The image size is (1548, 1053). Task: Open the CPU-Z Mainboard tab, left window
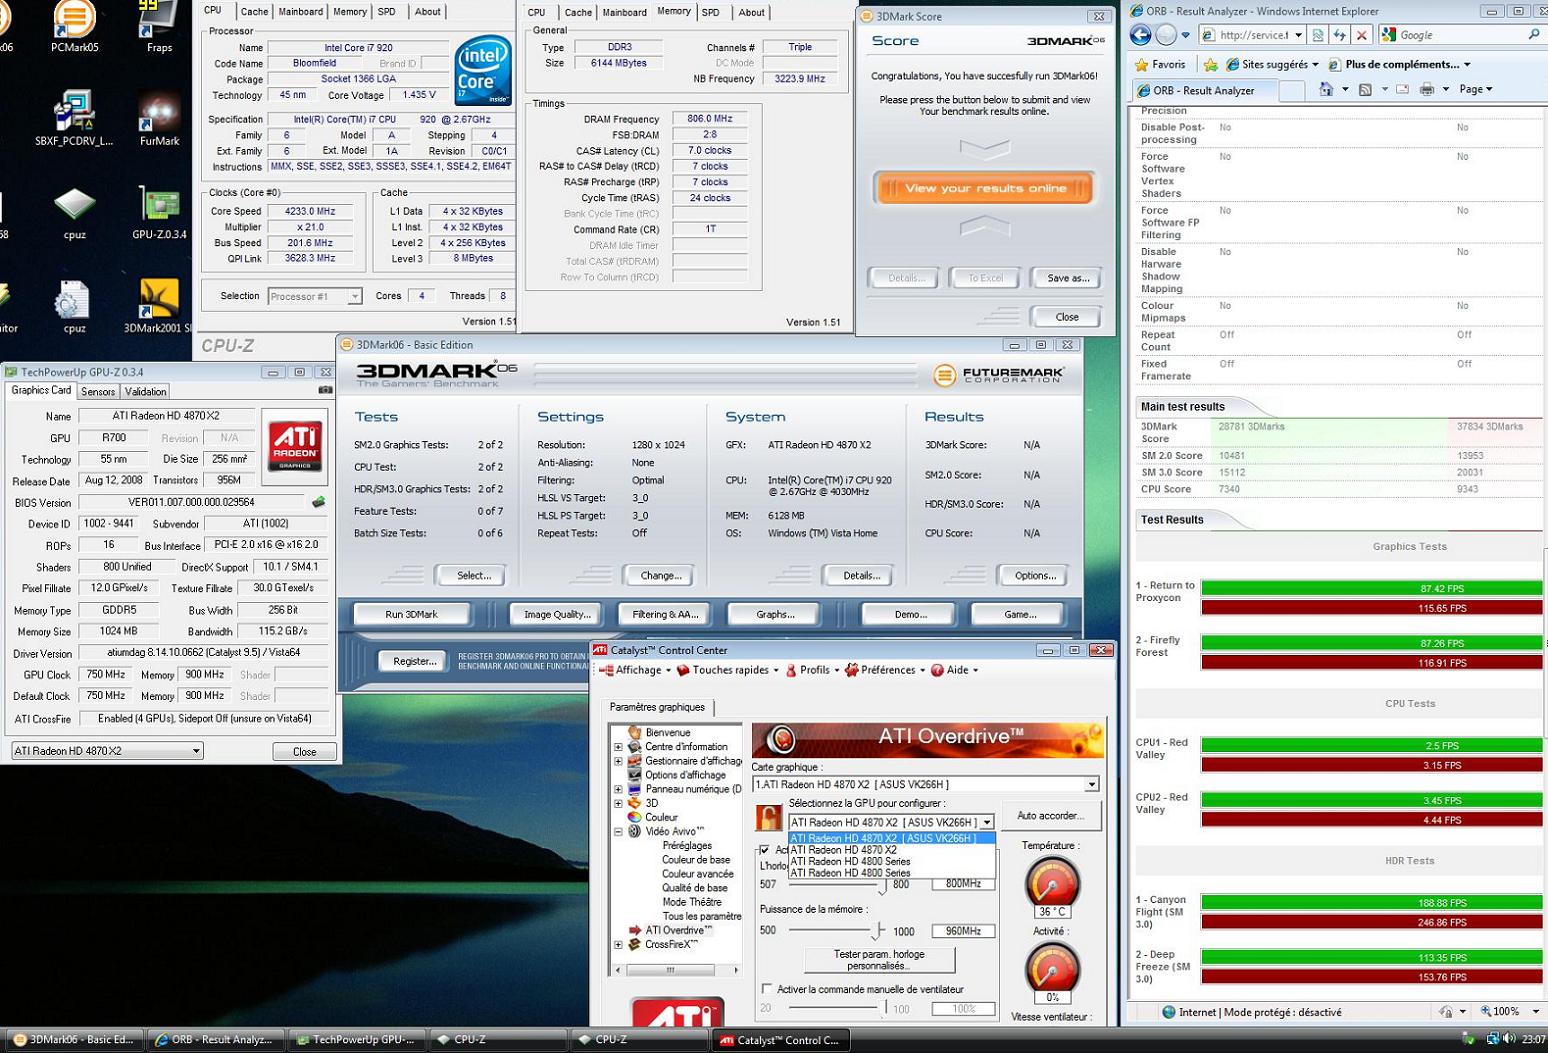(x=301, y=12)
